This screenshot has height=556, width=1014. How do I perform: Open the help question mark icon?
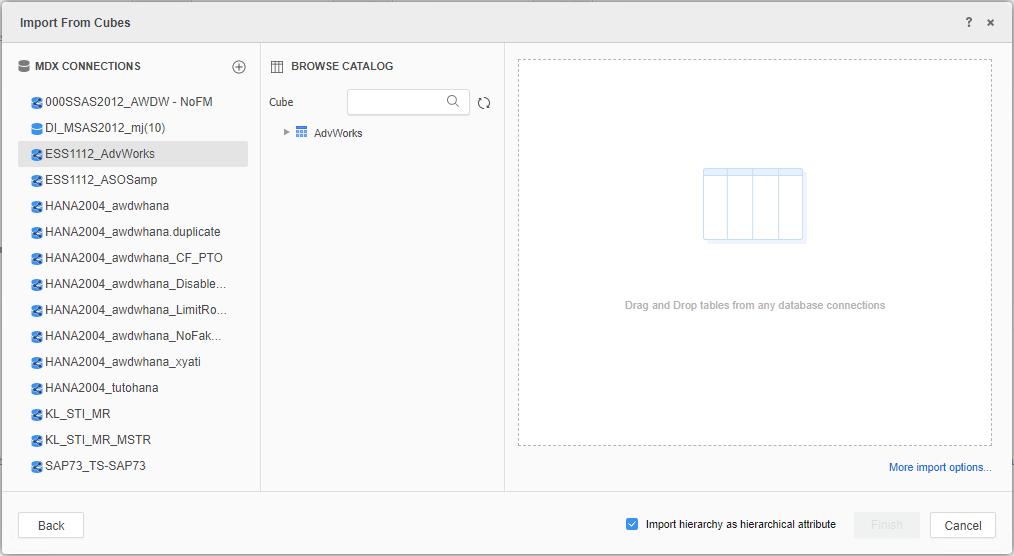pos(968,22)
